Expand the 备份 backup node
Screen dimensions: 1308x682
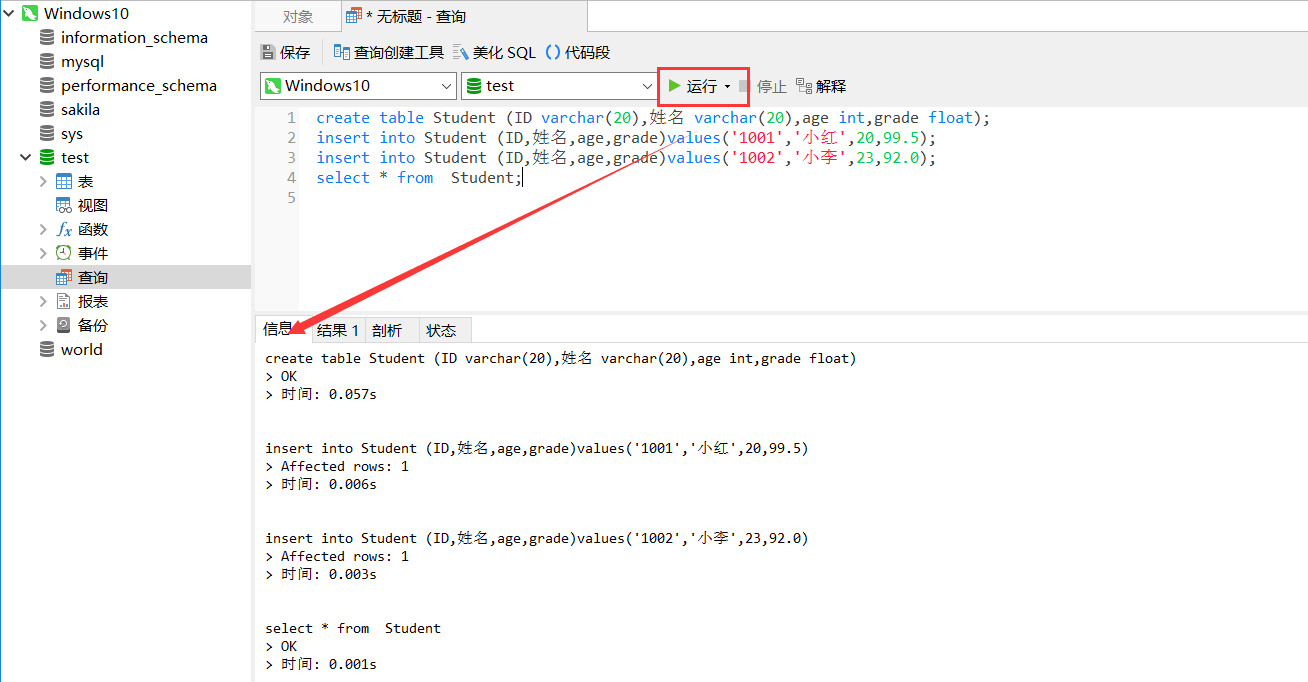[x=43, y=326]
